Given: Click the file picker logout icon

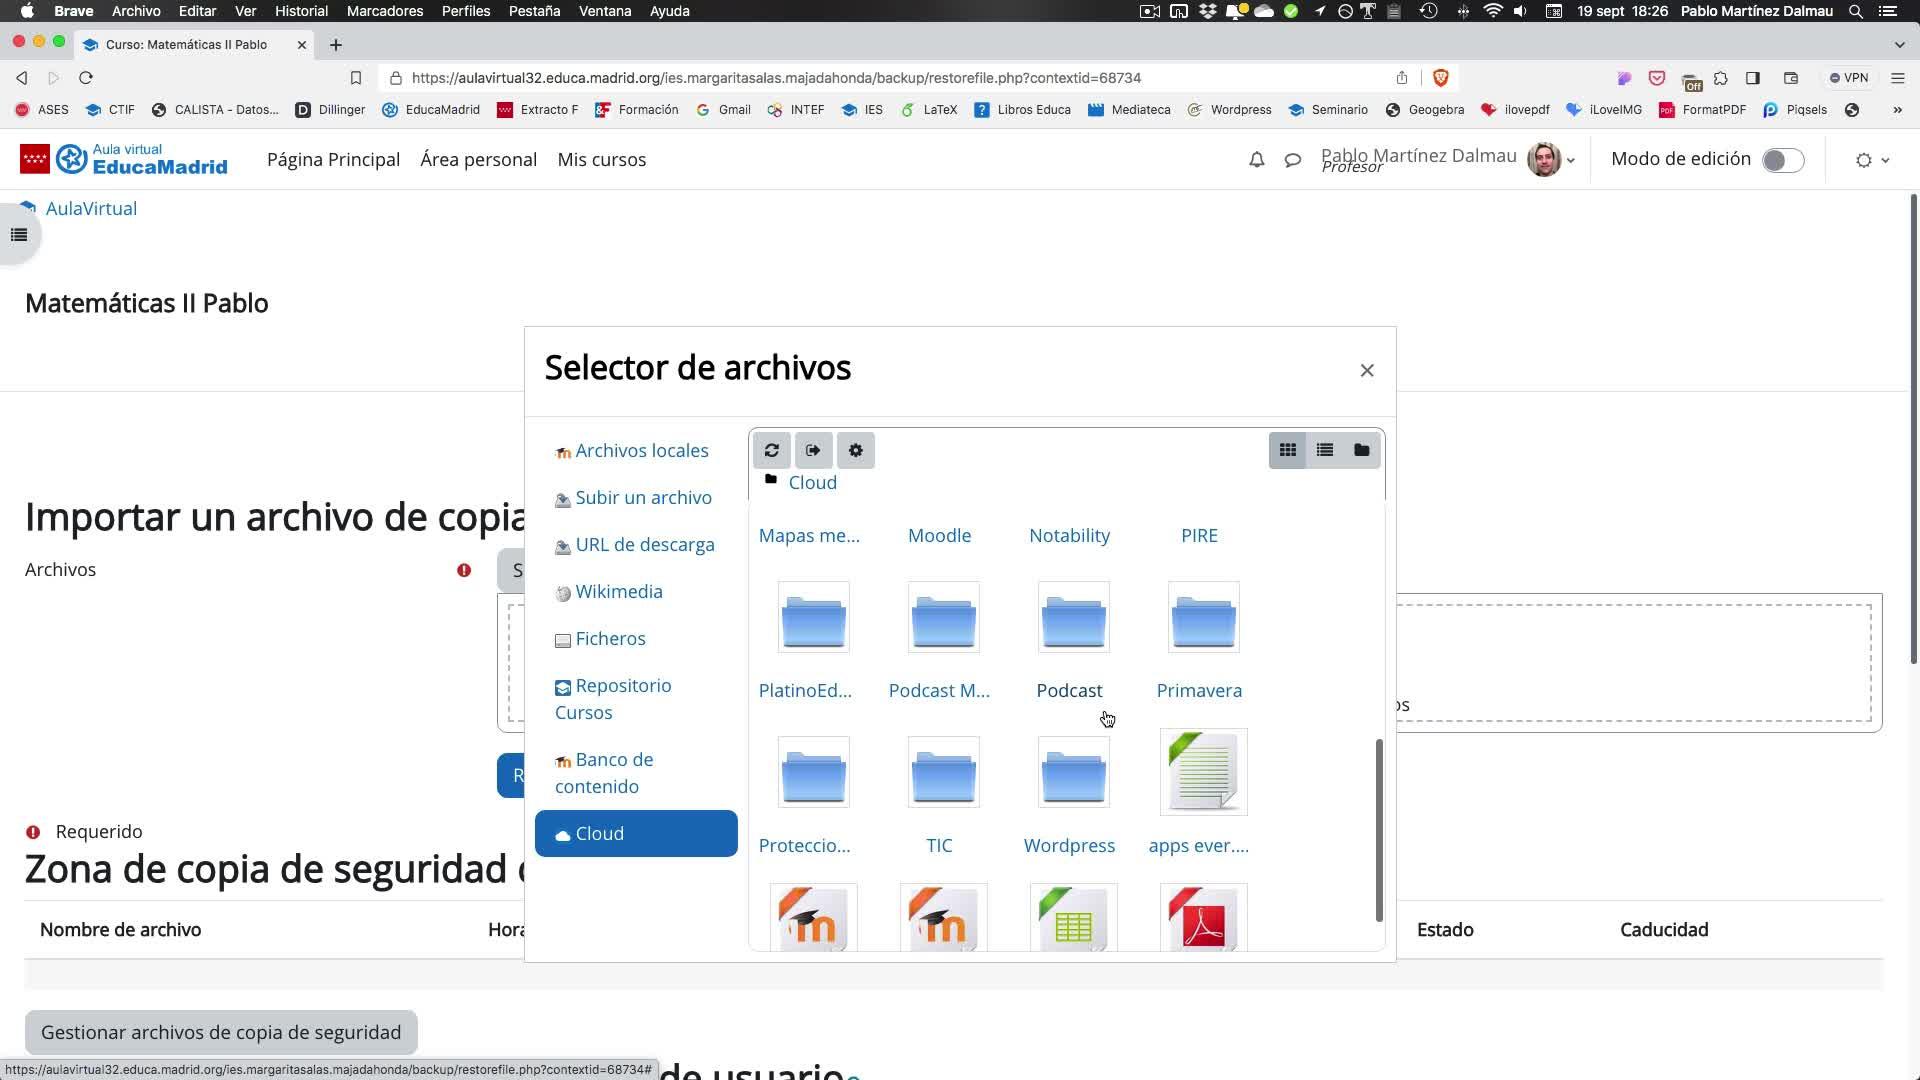Looking at the screenshot, I should click(813, 451).
